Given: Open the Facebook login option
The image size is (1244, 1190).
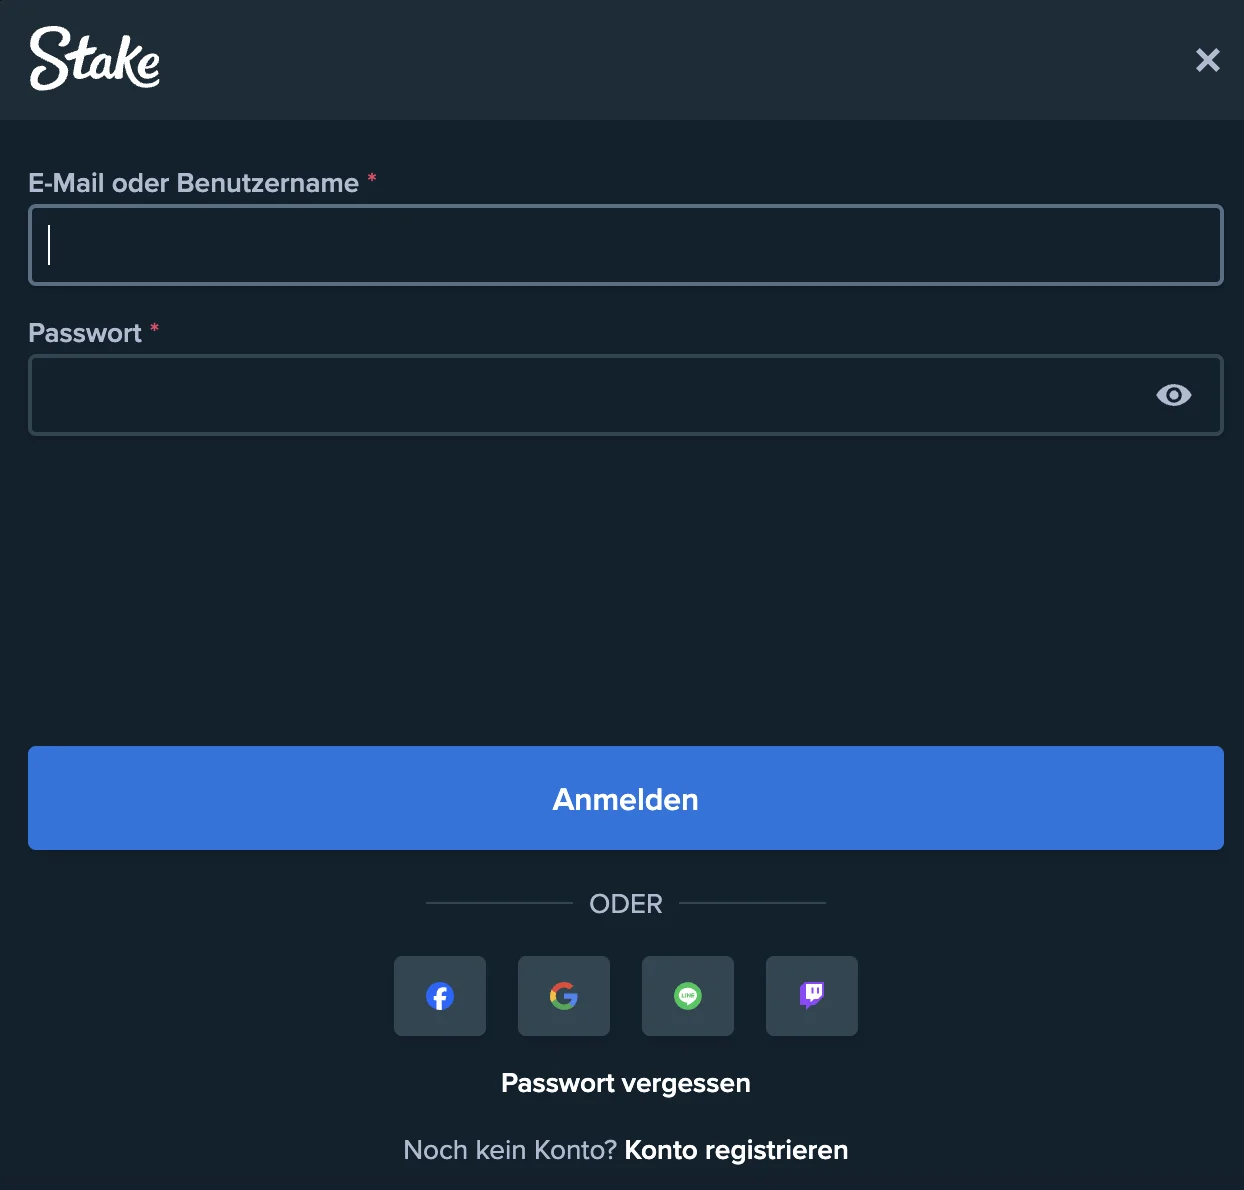Looking at the screenshot, I should coord(439,995).
